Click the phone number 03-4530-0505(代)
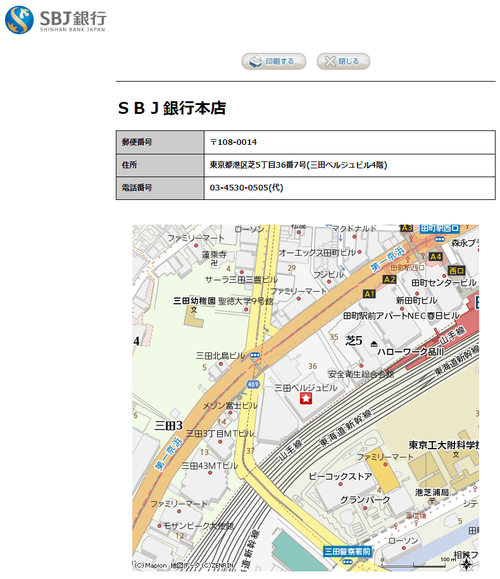The image size is (500, 579). coord(246,188)
